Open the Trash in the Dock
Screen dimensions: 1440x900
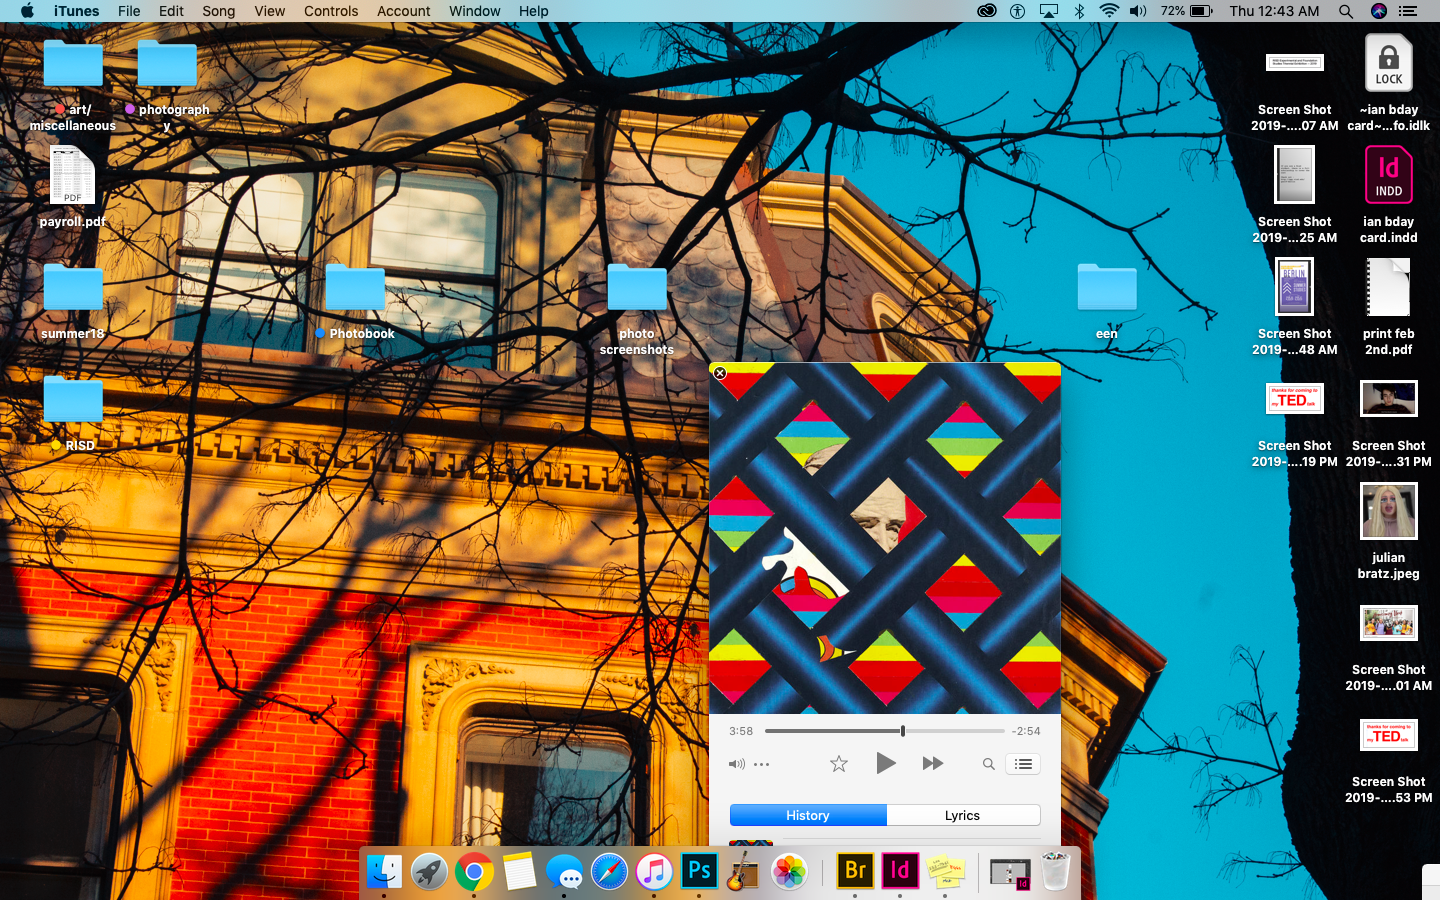[x=1055, y=871]
